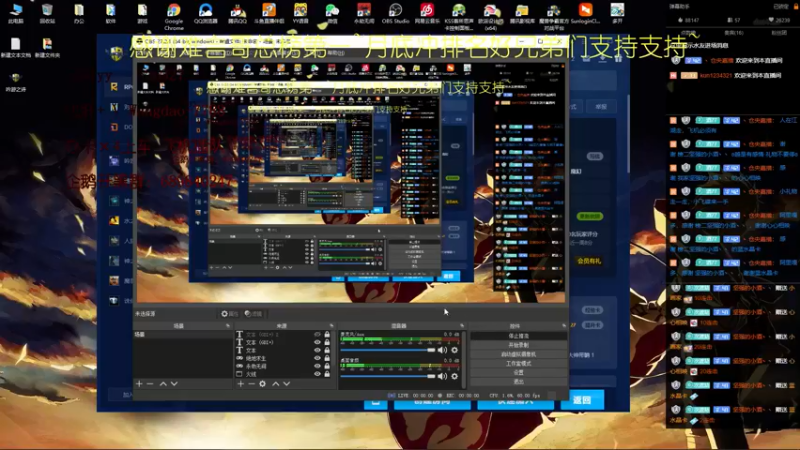This screenshot has width=800, height=450.
Task: Open OBS 设置 settings button
Action: pos(518,373)
